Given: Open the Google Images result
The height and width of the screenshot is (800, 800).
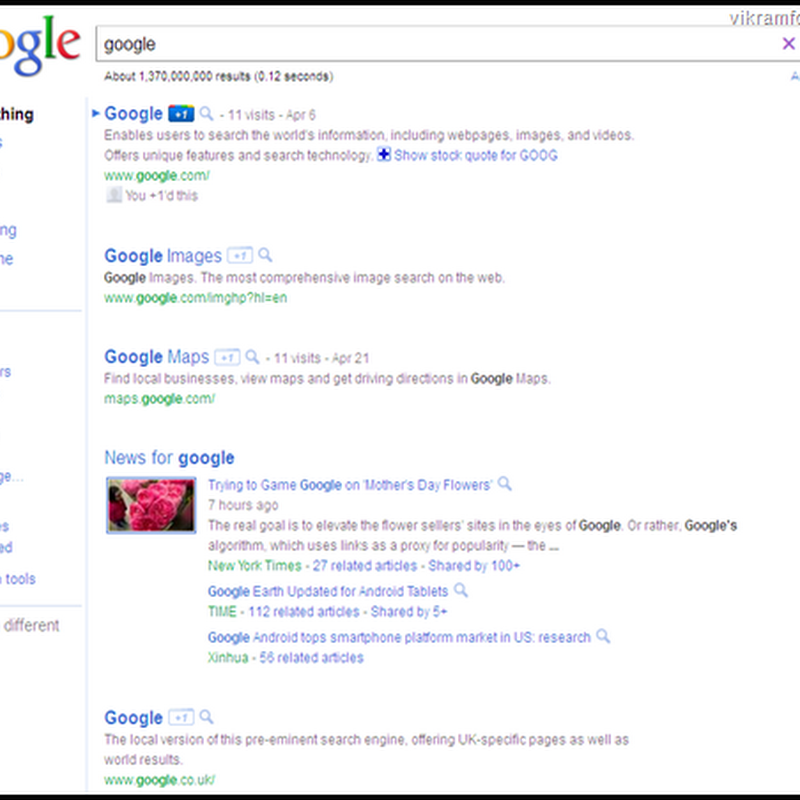Looking at the screenshot, I should [163, 256].
